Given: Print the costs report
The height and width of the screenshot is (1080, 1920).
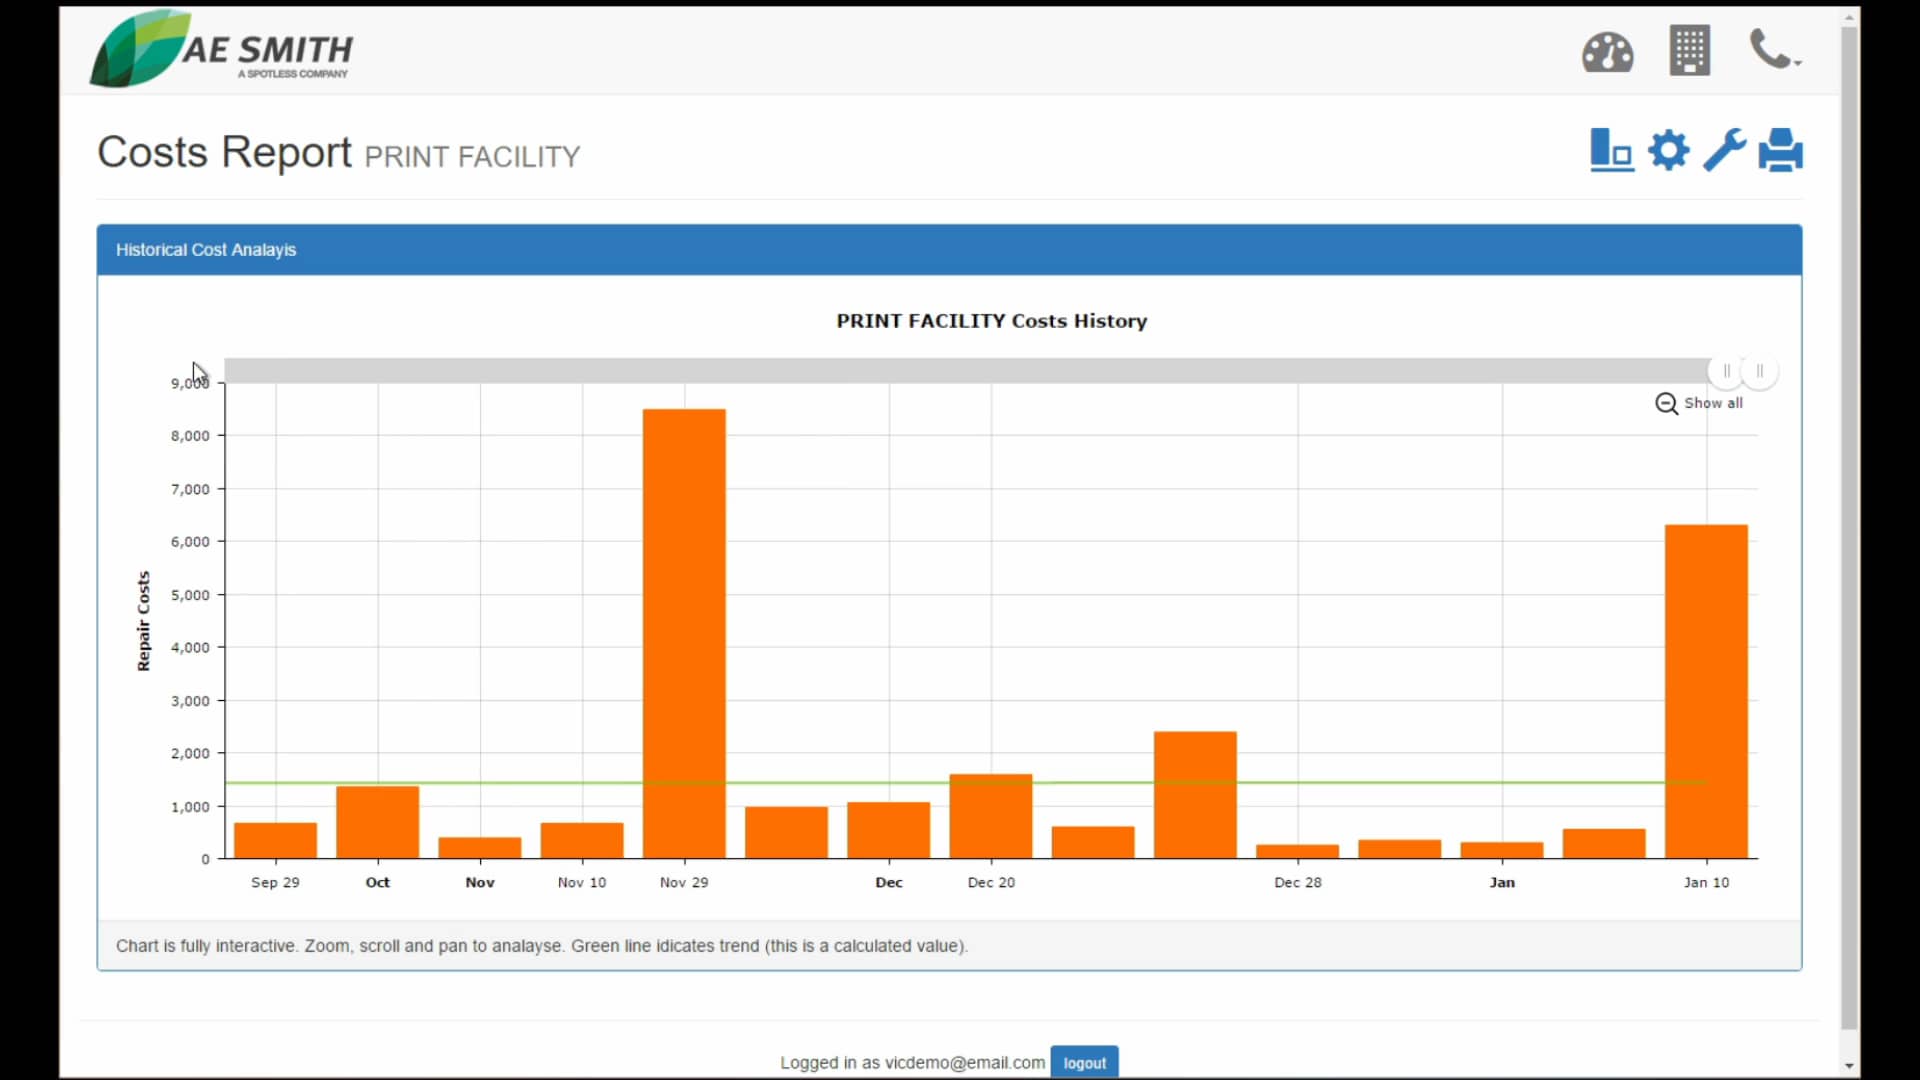Looking at the screenshot, I should pyautogui.click(x=1780, y=151).
